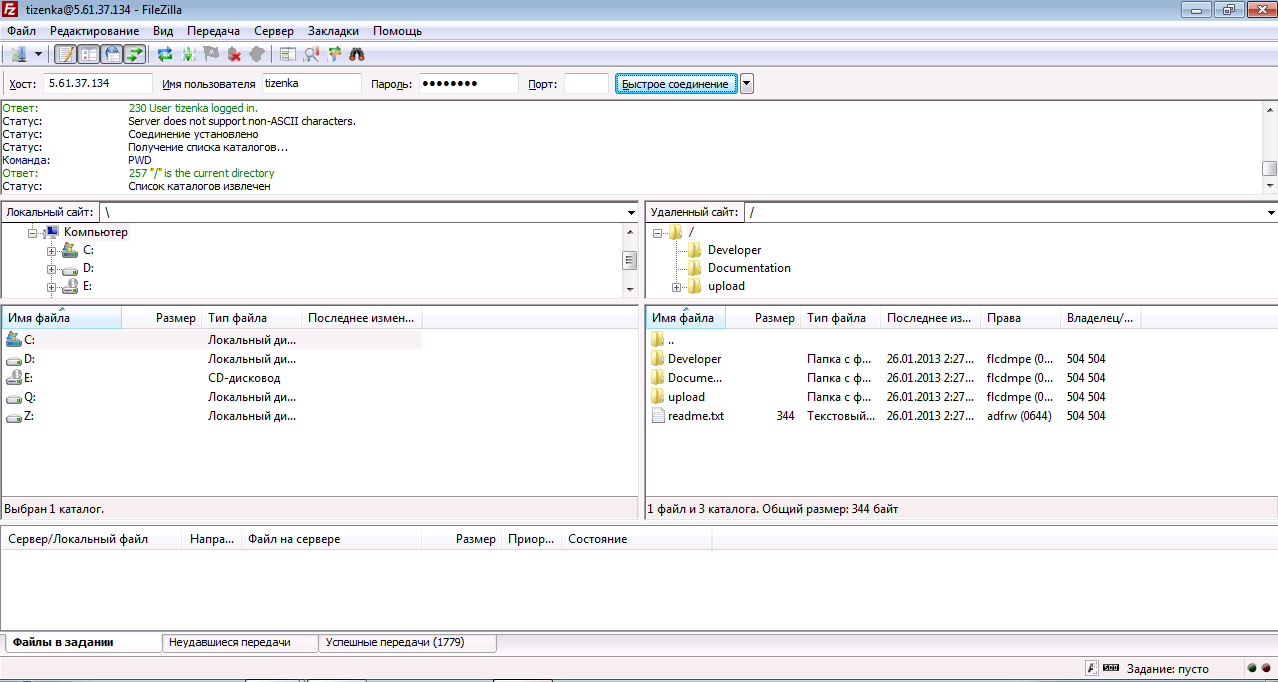Collapse the remote root '/' tree node

(x=658, y=232)
